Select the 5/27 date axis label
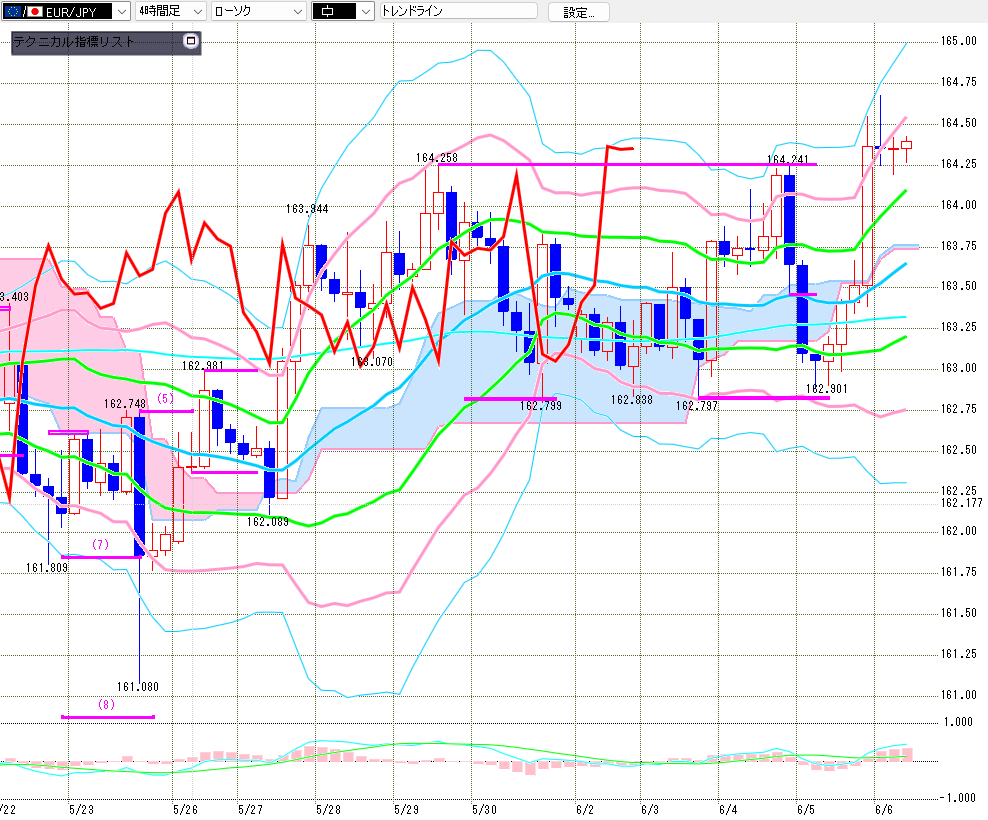Image resolution: width=988 pixels, height=820 pixels. click(x=250, y=810)
